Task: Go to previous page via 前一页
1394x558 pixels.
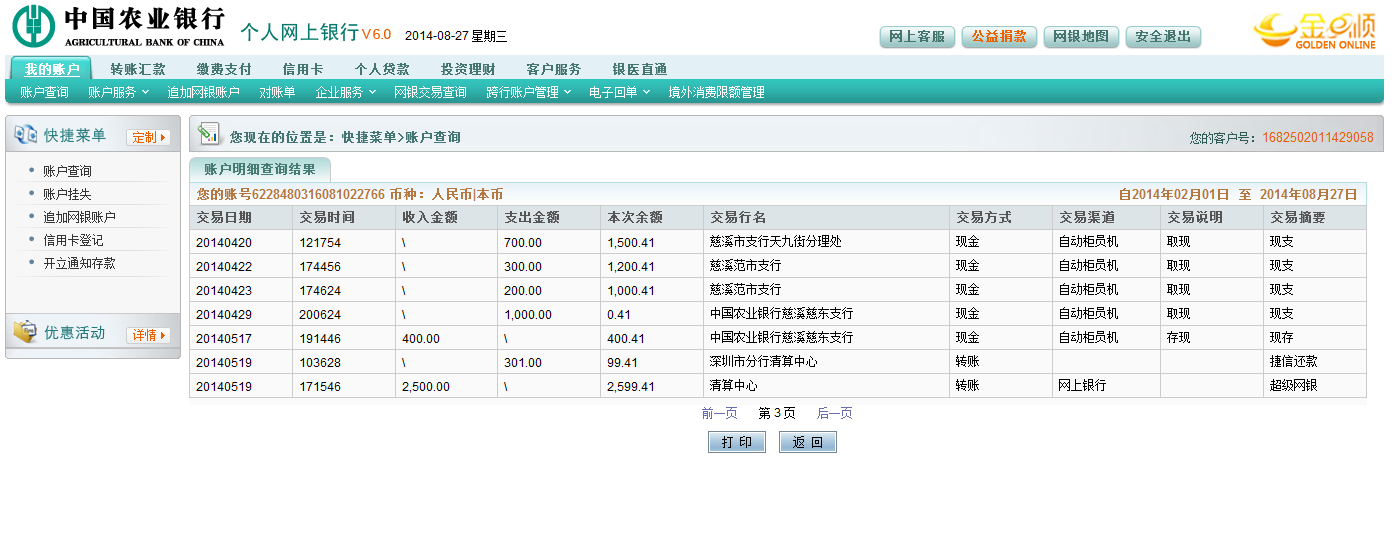Action: point(720,413)
